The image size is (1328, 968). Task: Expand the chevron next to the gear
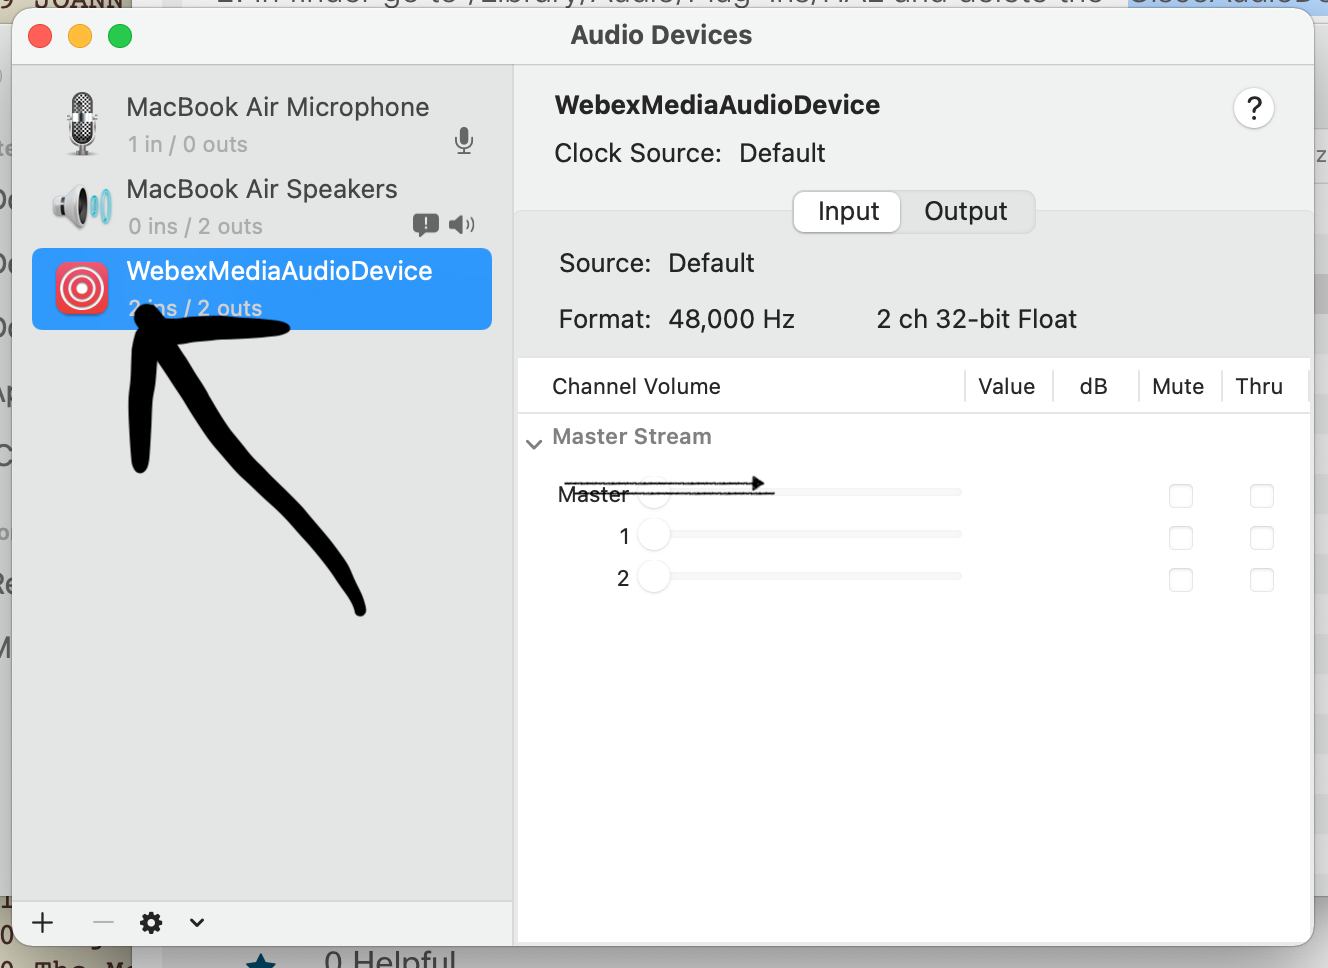(x=197, y=922)
